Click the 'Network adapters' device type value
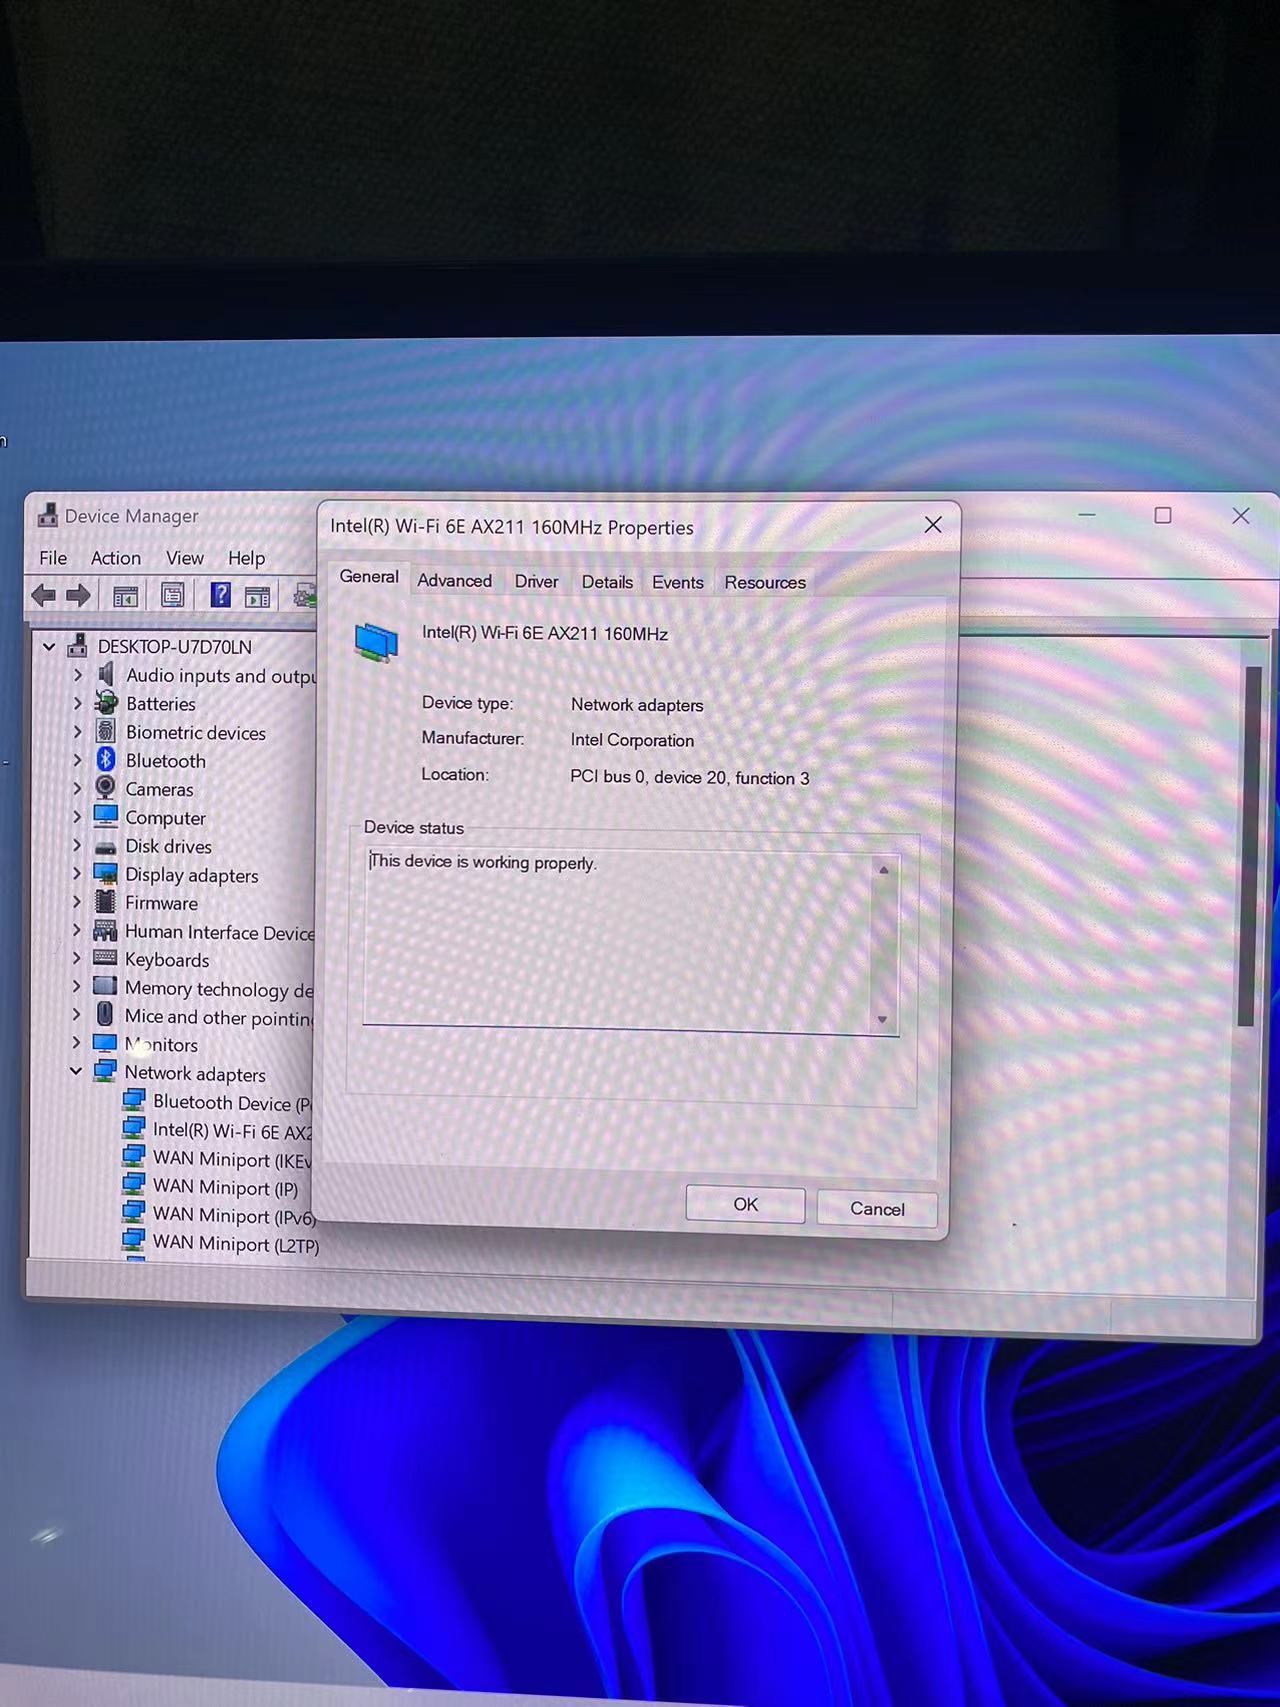 click(637, 705)
